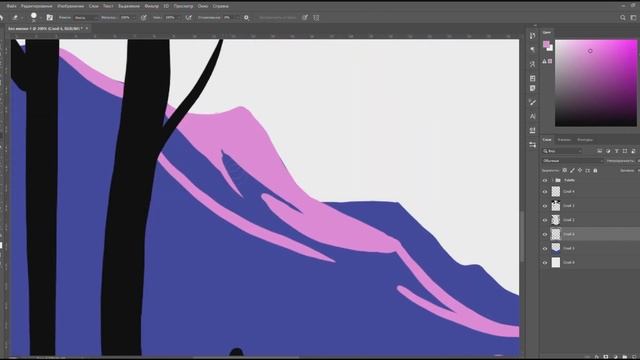Image resolution: width=640 pixels, height=360 pixels.
Task: Expand the layer group folder
Action: tap(552, 180)
